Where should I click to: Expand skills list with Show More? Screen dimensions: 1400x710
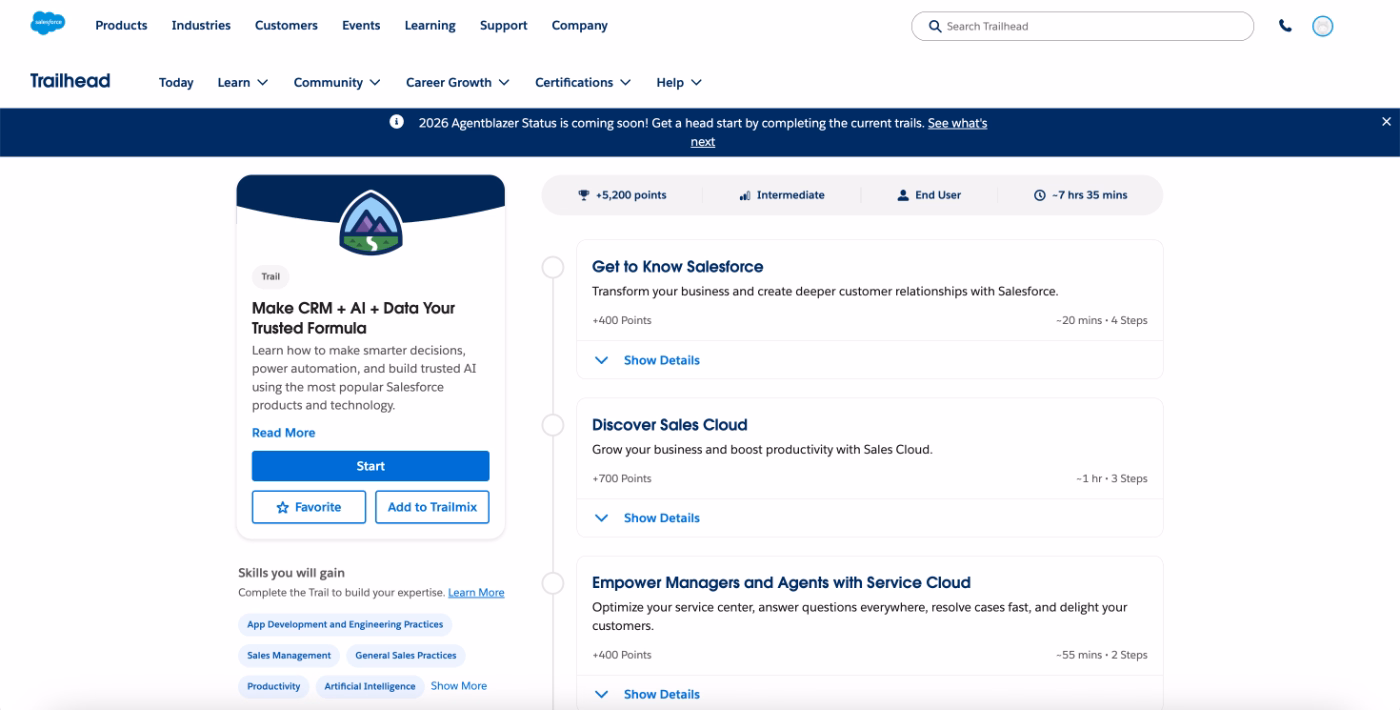point(459,686)
